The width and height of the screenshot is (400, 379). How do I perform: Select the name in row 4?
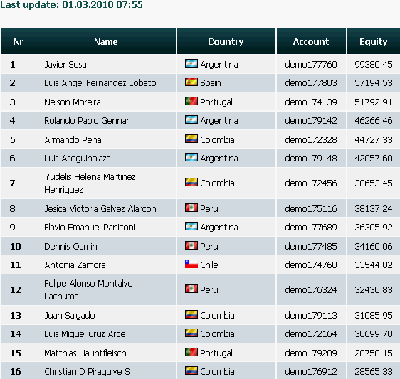click(x=86, y=120)
